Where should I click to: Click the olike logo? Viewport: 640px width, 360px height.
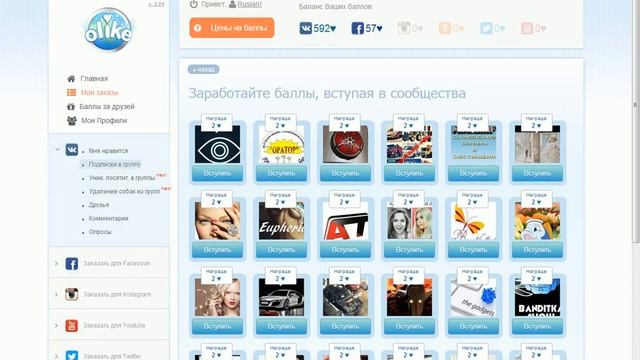[x=109, y=30]
